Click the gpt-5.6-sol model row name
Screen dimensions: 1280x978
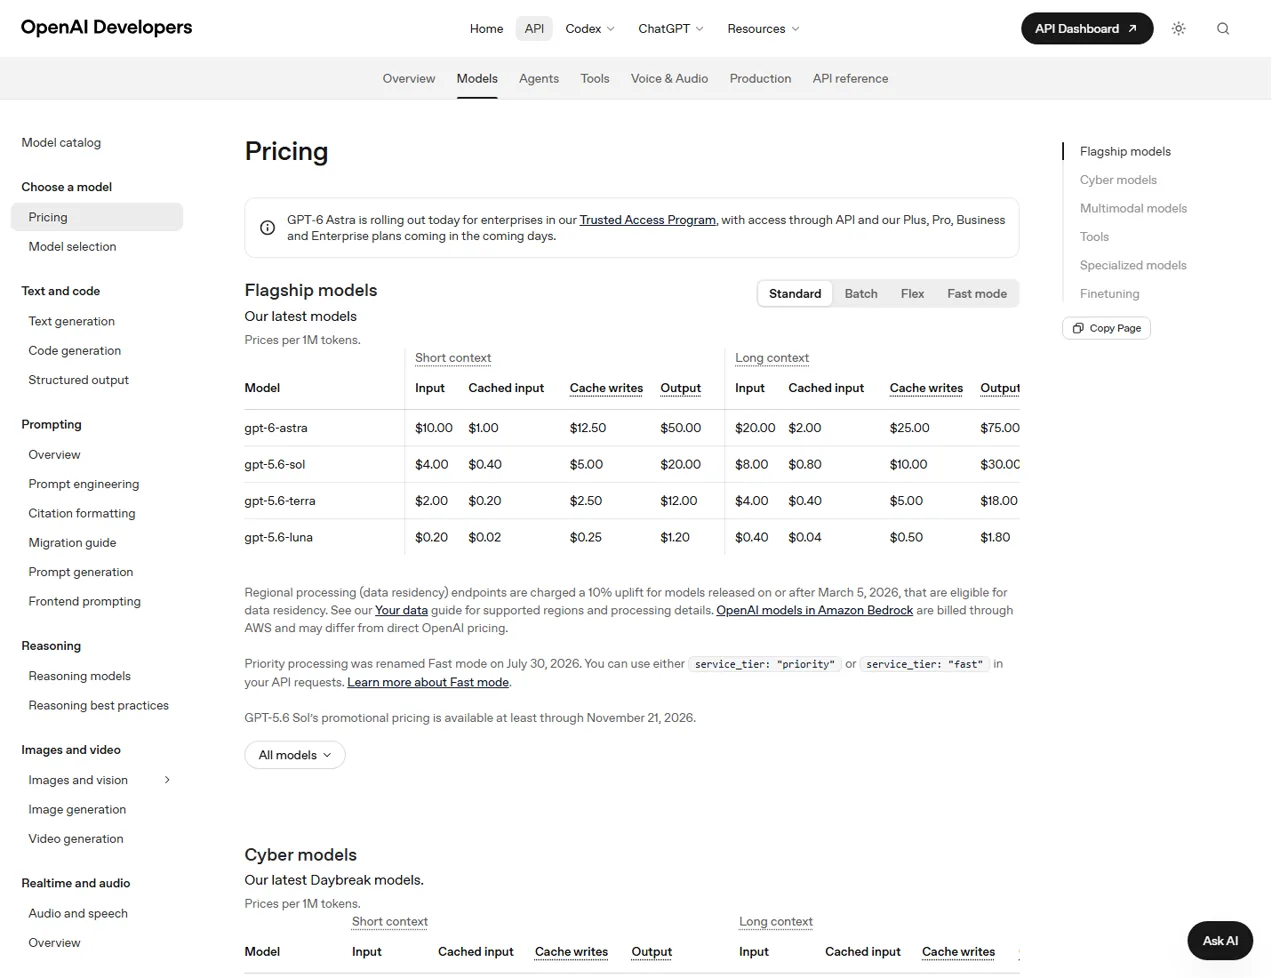(275, 465)
